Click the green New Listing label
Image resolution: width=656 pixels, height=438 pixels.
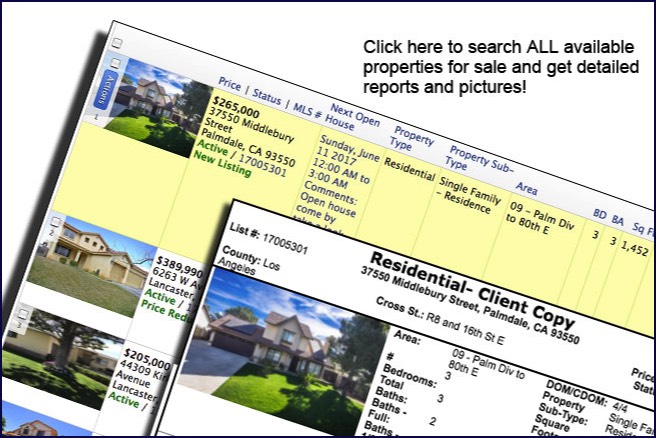tap(222, 164)
